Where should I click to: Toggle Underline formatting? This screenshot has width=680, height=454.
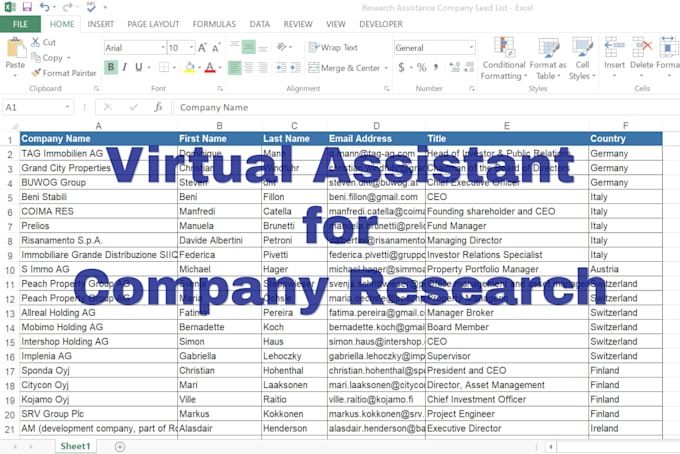click(x=139, y=67)
